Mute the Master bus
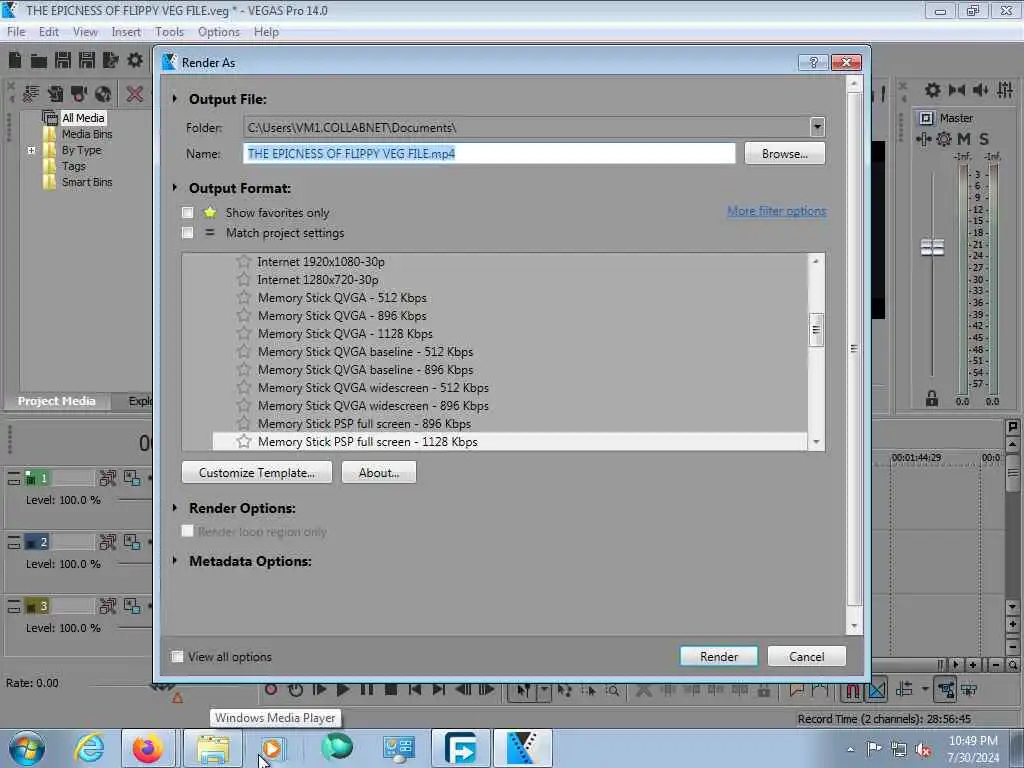 [x=964, y=139]
